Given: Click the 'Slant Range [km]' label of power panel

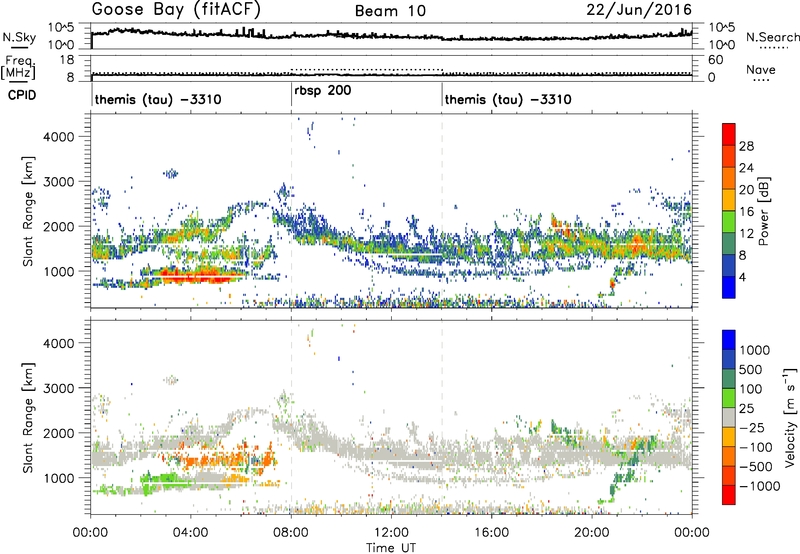Looking at the screenshot, I should [x=29, y=211].
